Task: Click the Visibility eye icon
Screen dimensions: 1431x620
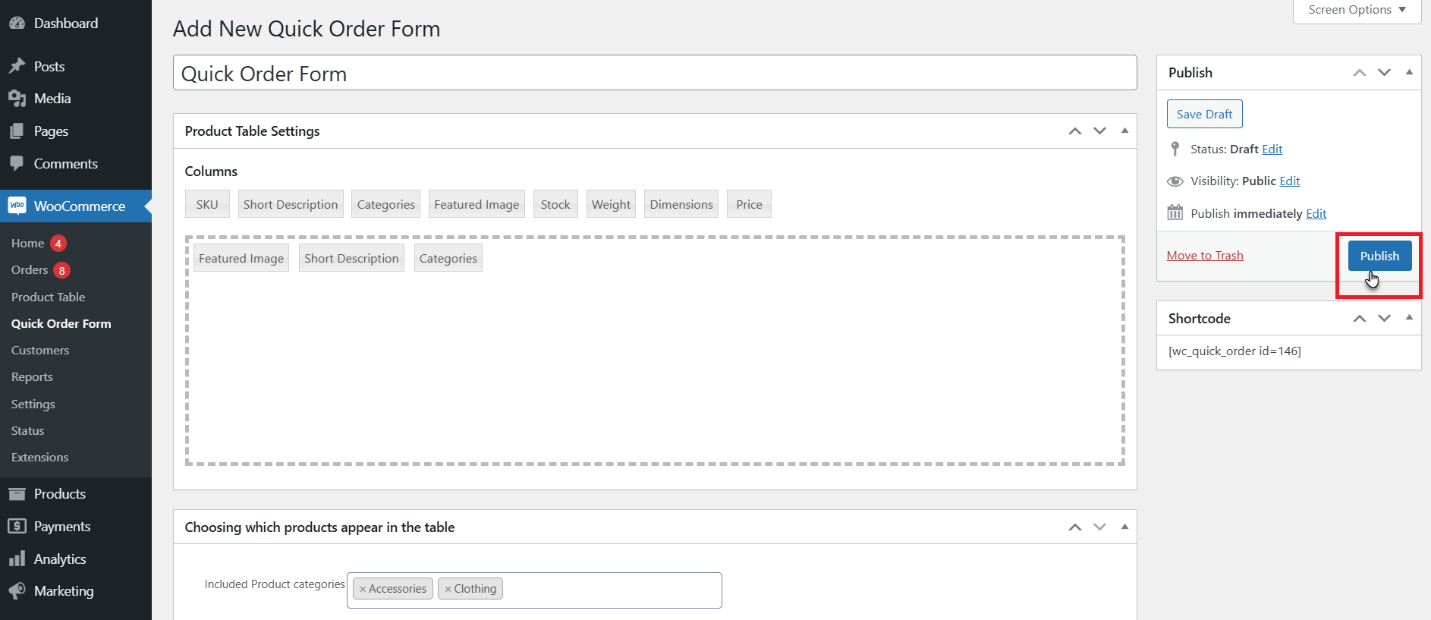Action: 1175,181
